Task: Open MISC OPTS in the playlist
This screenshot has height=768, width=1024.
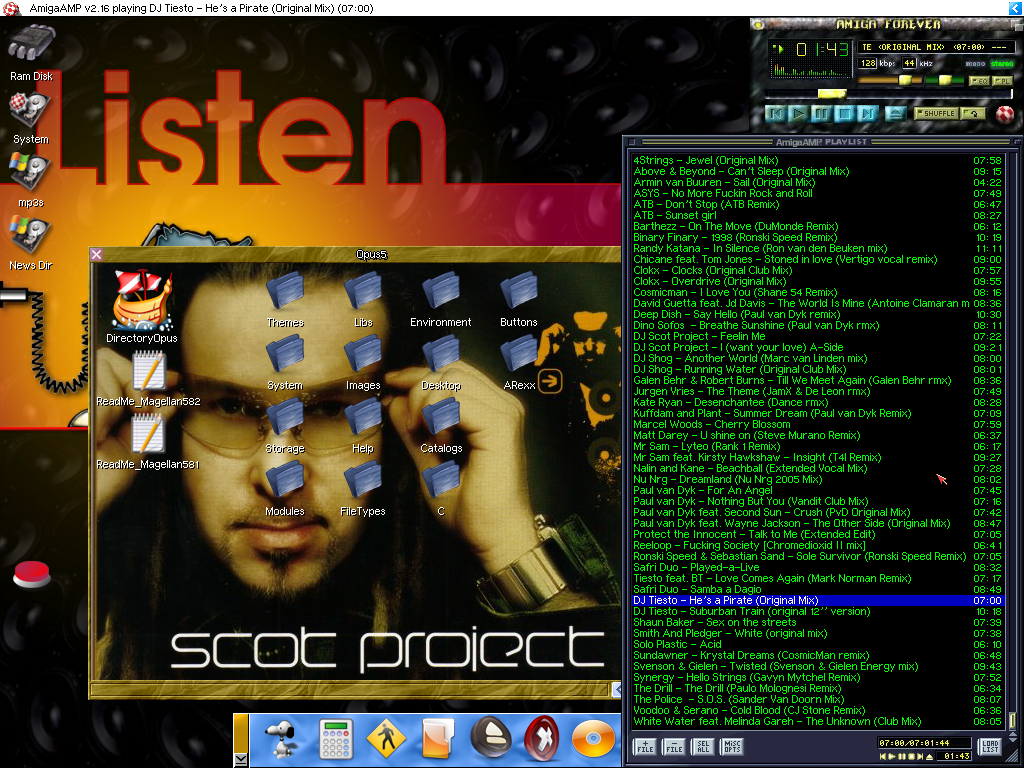Action: coord(731,746)
